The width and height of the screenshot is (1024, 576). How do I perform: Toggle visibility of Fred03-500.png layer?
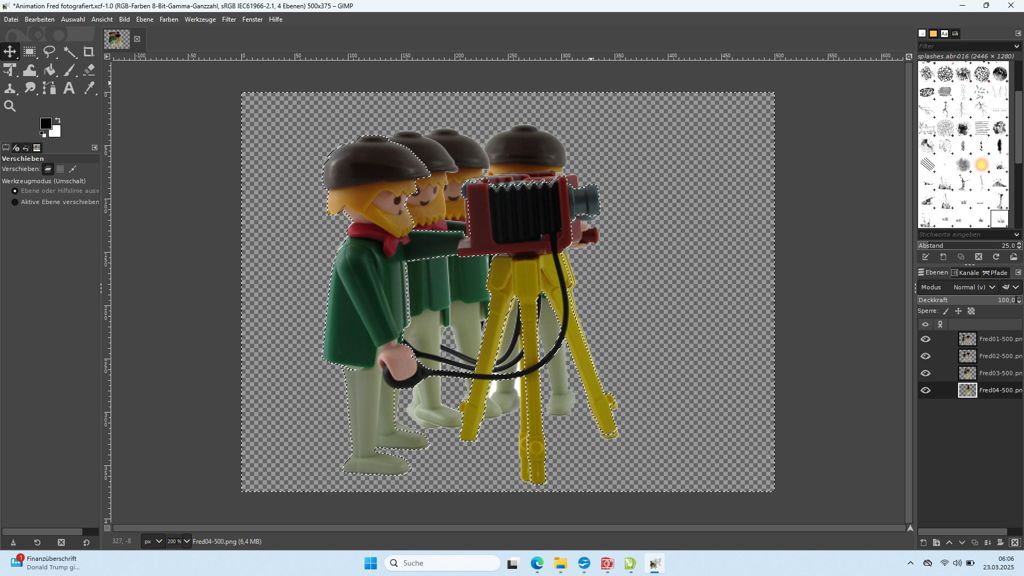(925, 373)
